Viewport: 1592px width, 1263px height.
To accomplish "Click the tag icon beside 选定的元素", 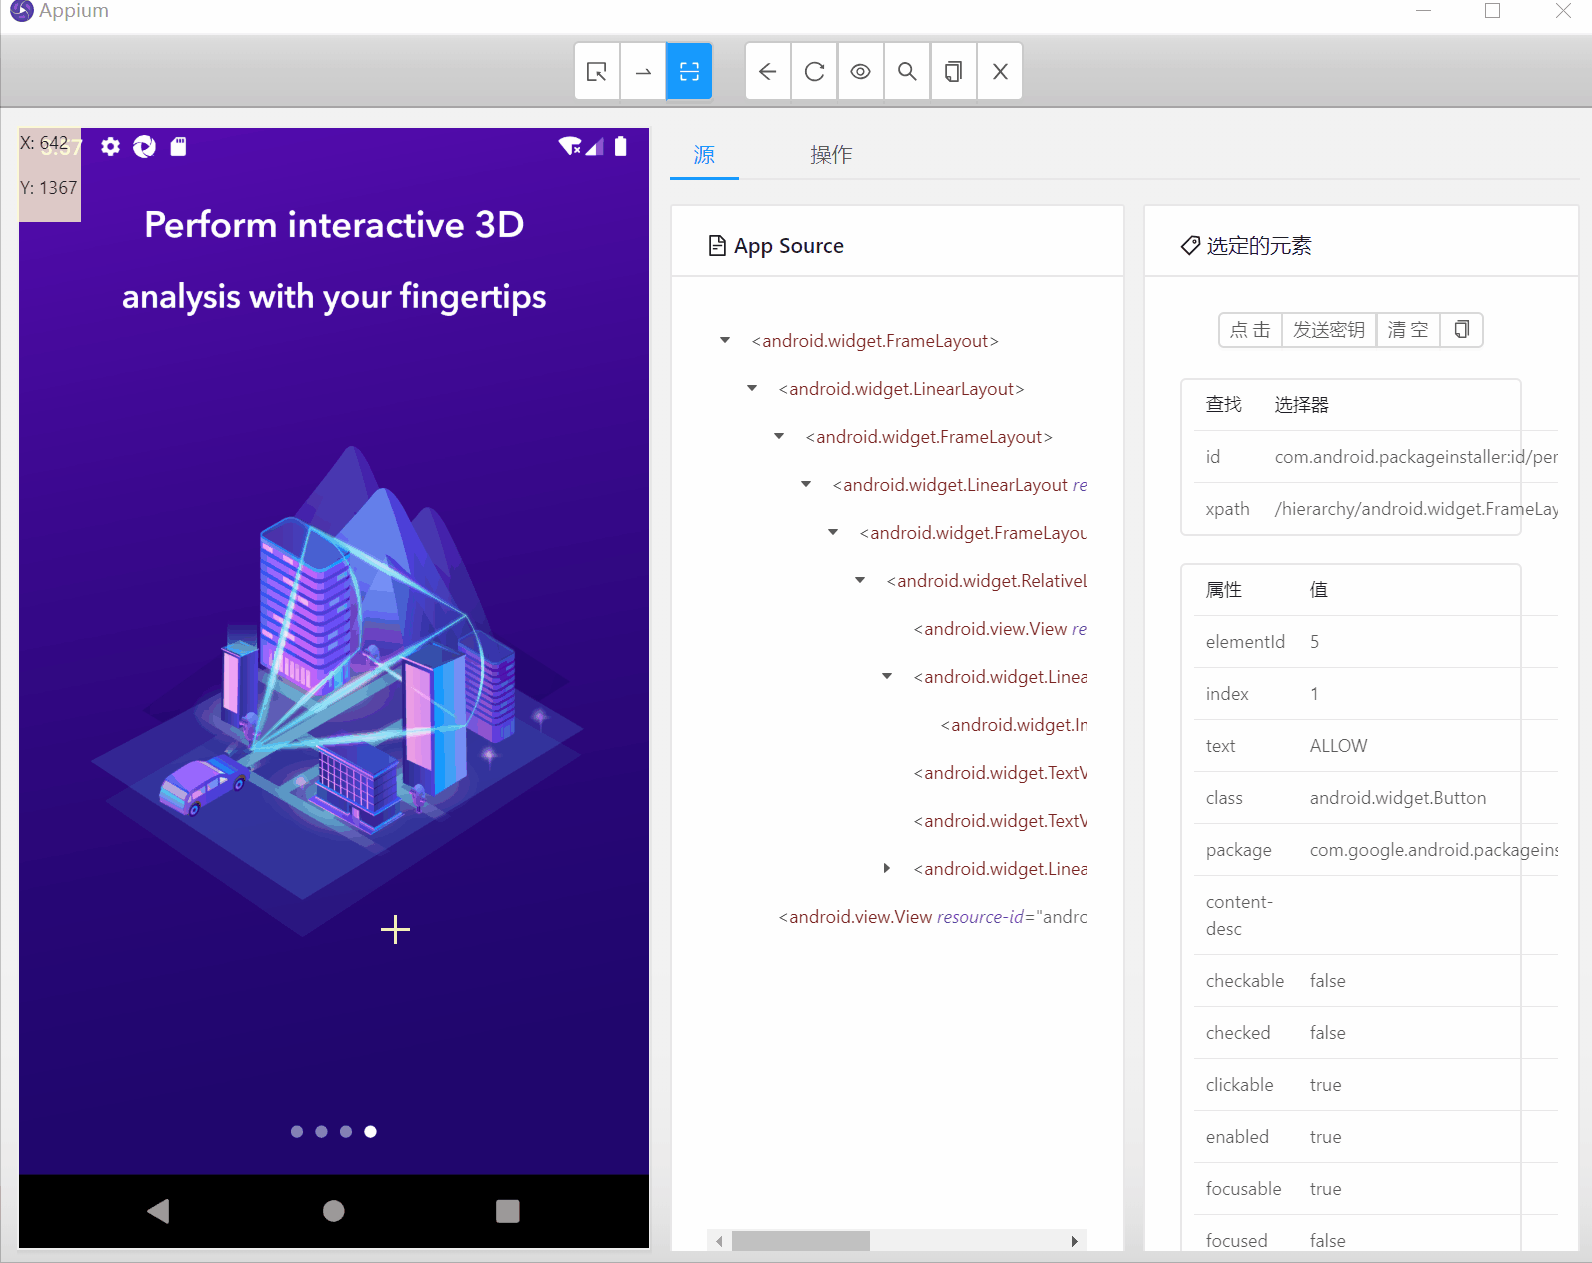I will pyautogui.click(x=1190, y=246).
